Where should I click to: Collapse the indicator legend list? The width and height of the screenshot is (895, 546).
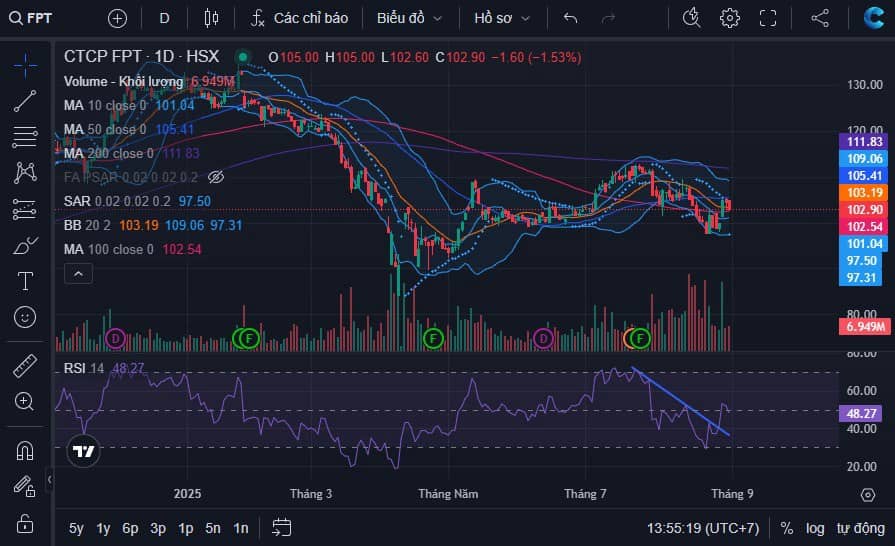78,274
